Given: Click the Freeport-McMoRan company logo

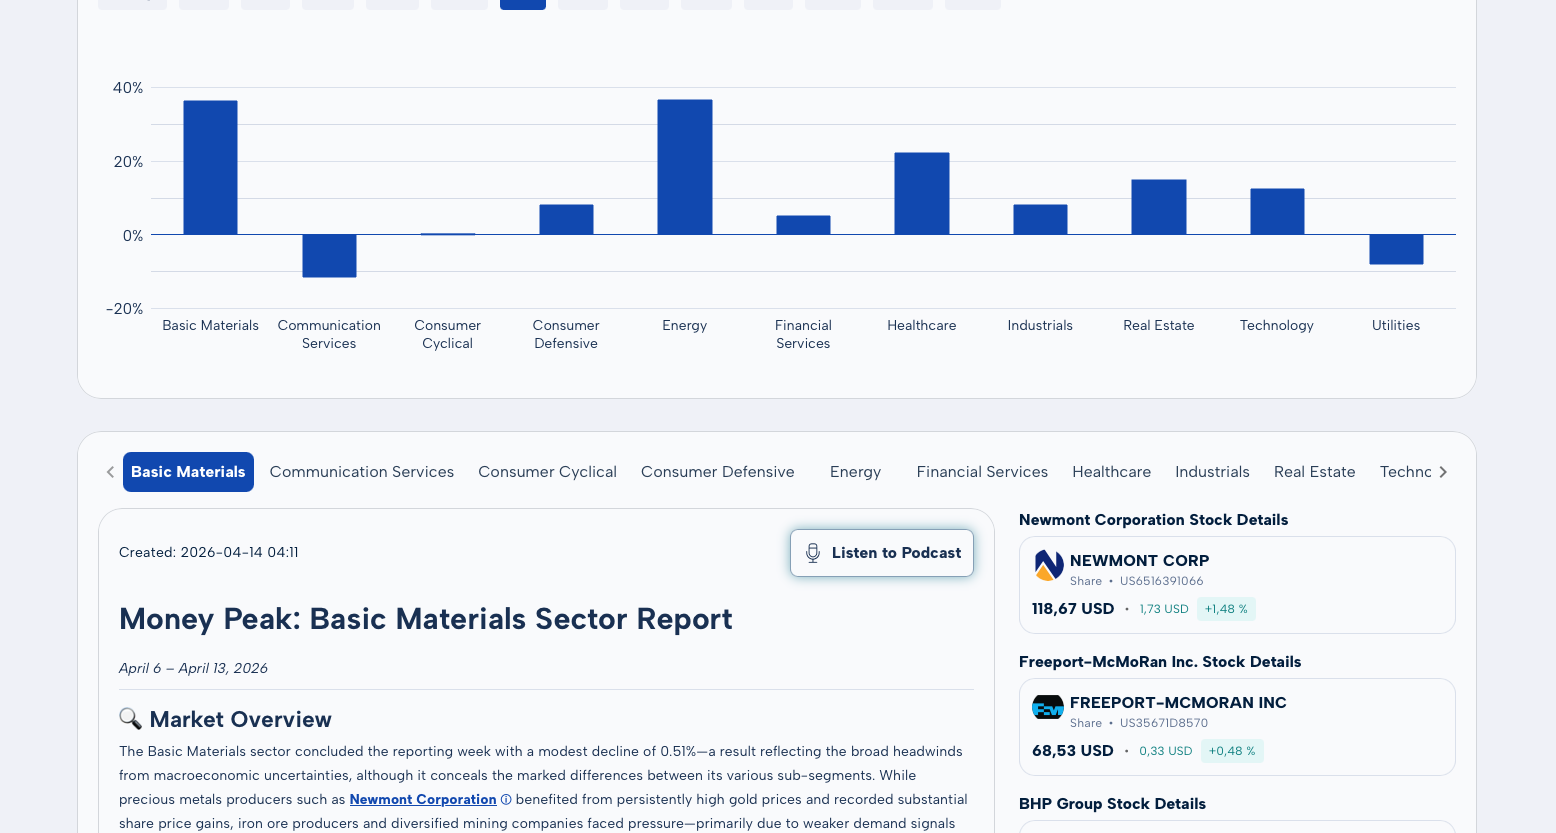Looking at the screenshot, I should 1048,707.
